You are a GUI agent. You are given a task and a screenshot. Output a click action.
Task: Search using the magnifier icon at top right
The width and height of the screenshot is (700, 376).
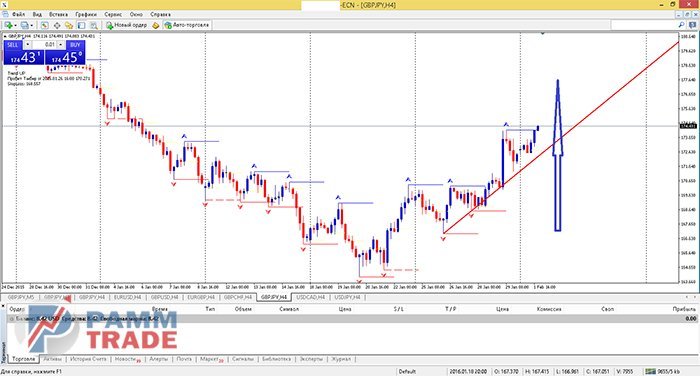(x=681, y=25)
